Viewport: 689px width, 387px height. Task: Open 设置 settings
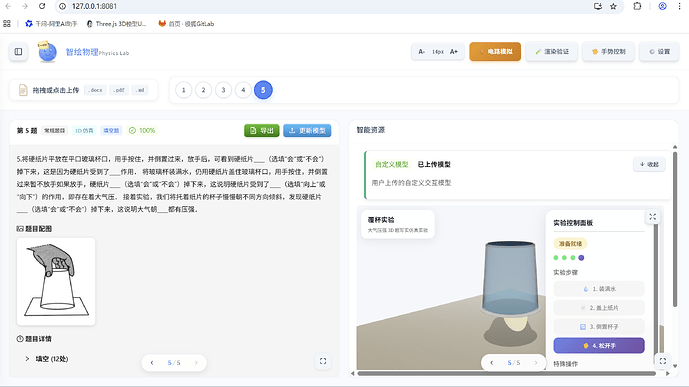659,52
